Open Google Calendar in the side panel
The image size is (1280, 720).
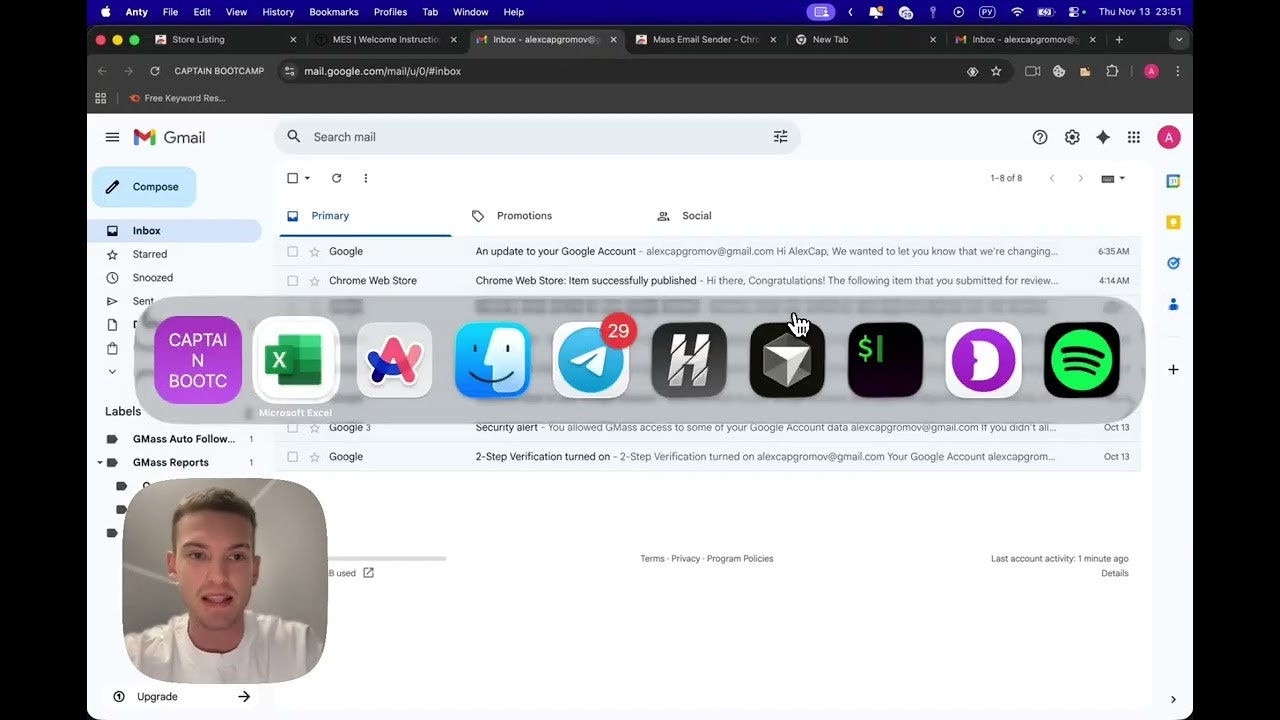pos(1172,181)
